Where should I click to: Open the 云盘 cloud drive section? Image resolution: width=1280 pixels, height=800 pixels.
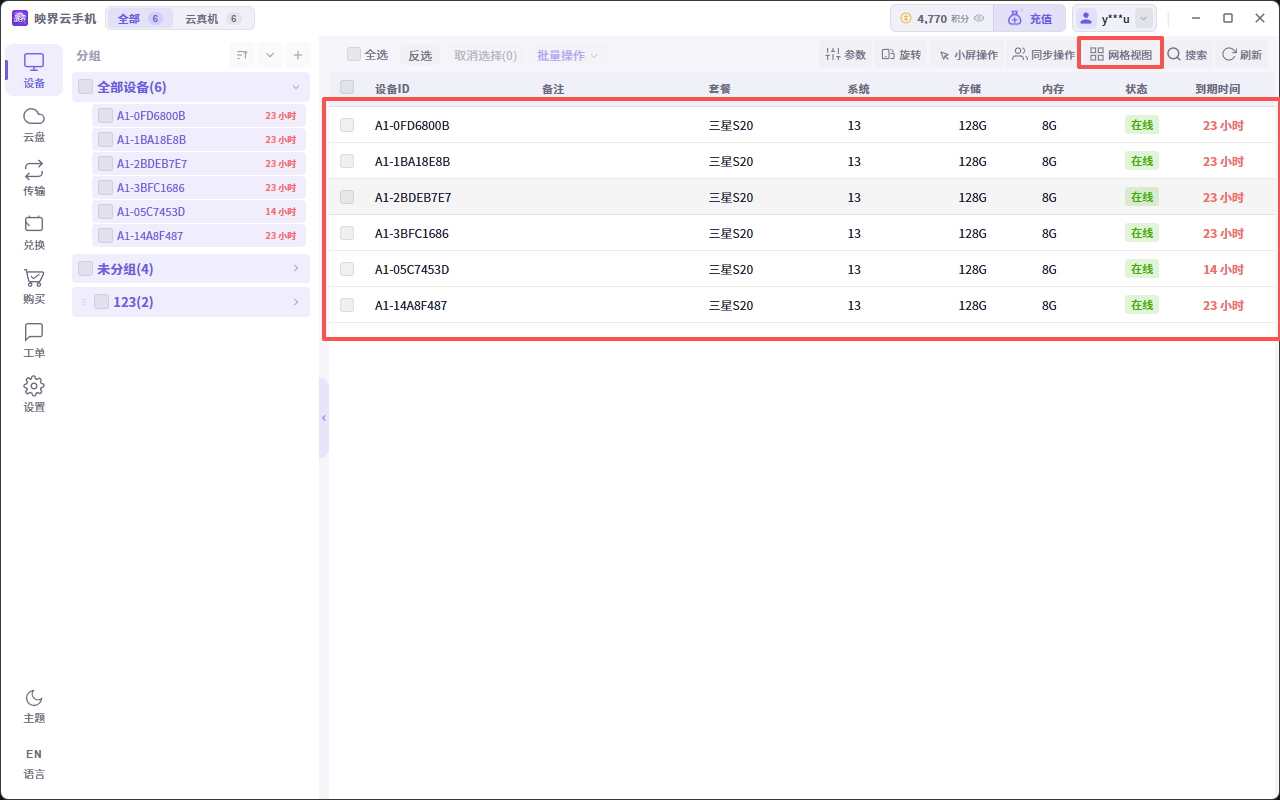34,125
